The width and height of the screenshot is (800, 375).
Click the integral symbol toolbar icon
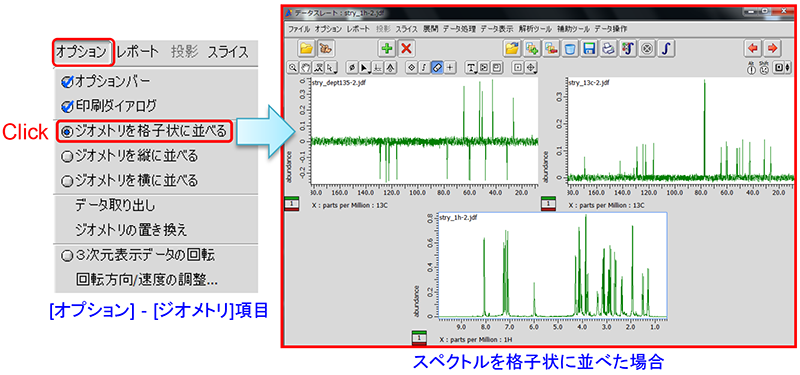(666, 48)
